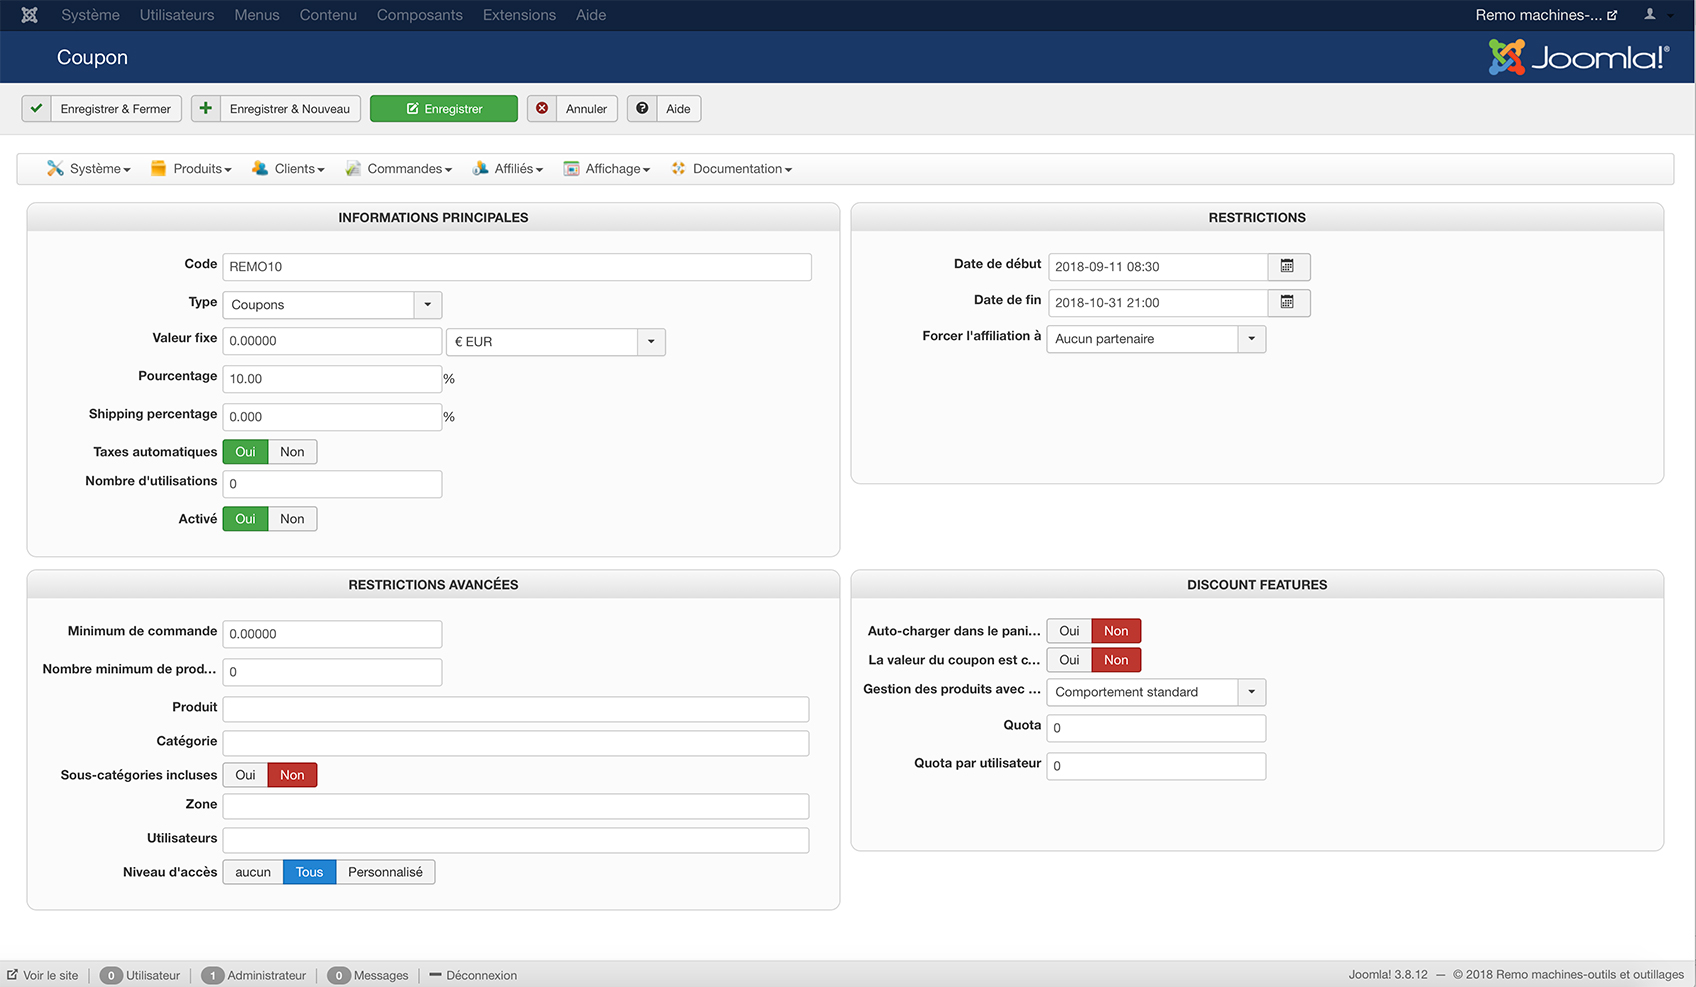Open the calendar picker for Date de début
This screenshot has height=987, width=1696.
tap(1288, 266)
